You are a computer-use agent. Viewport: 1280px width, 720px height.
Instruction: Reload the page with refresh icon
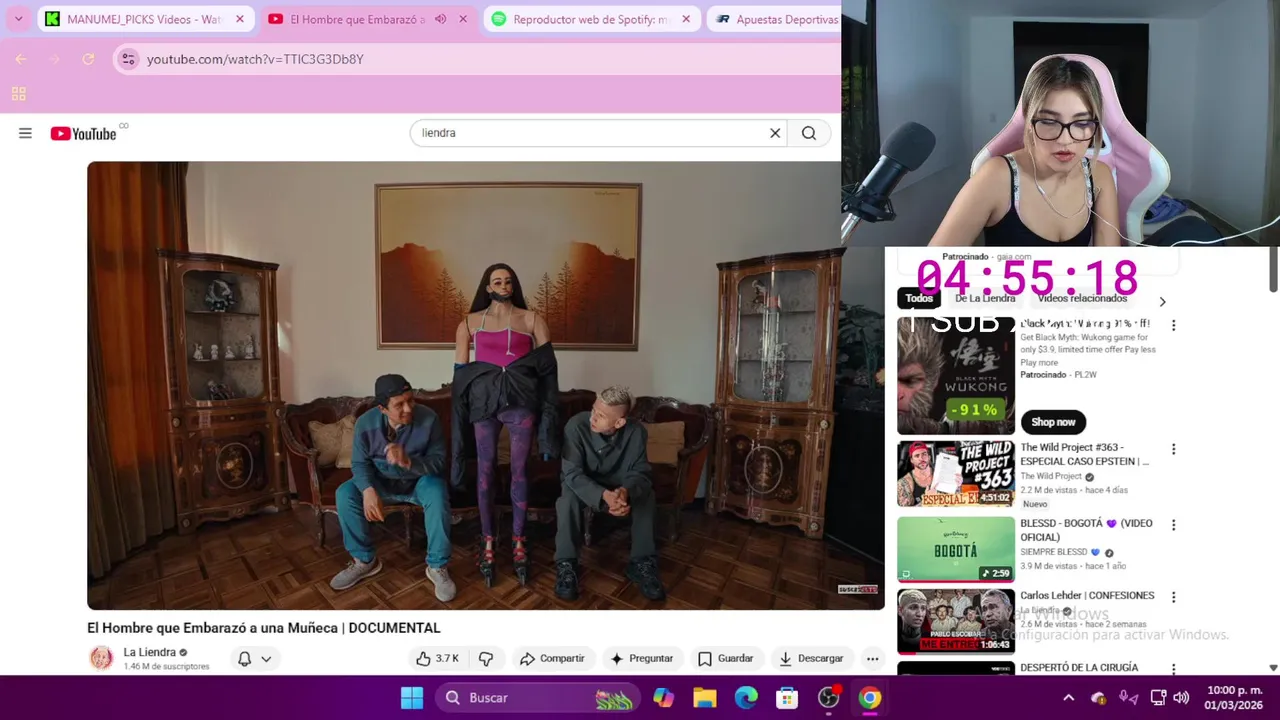[x=88, y=59]
